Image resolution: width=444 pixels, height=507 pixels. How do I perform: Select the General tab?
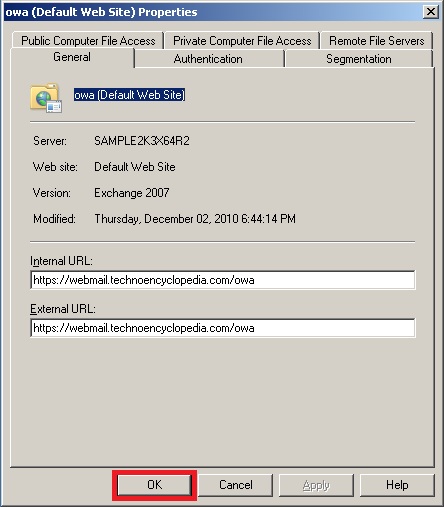click(x=72, y=57)
